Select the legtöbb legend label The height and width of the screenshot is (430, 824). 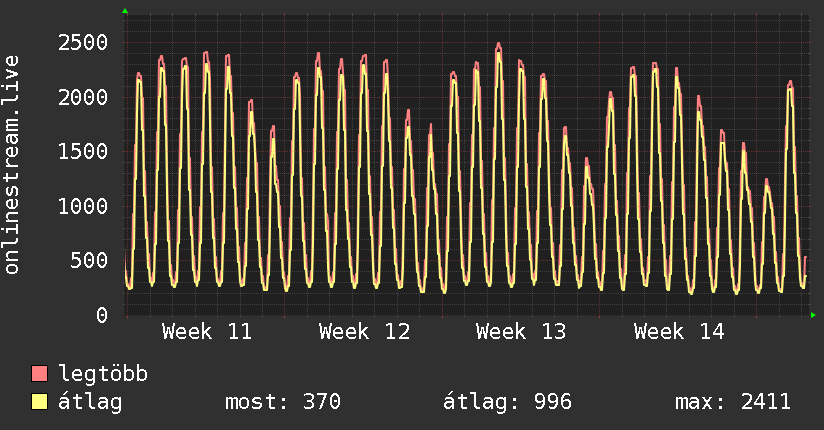(104, 375)
